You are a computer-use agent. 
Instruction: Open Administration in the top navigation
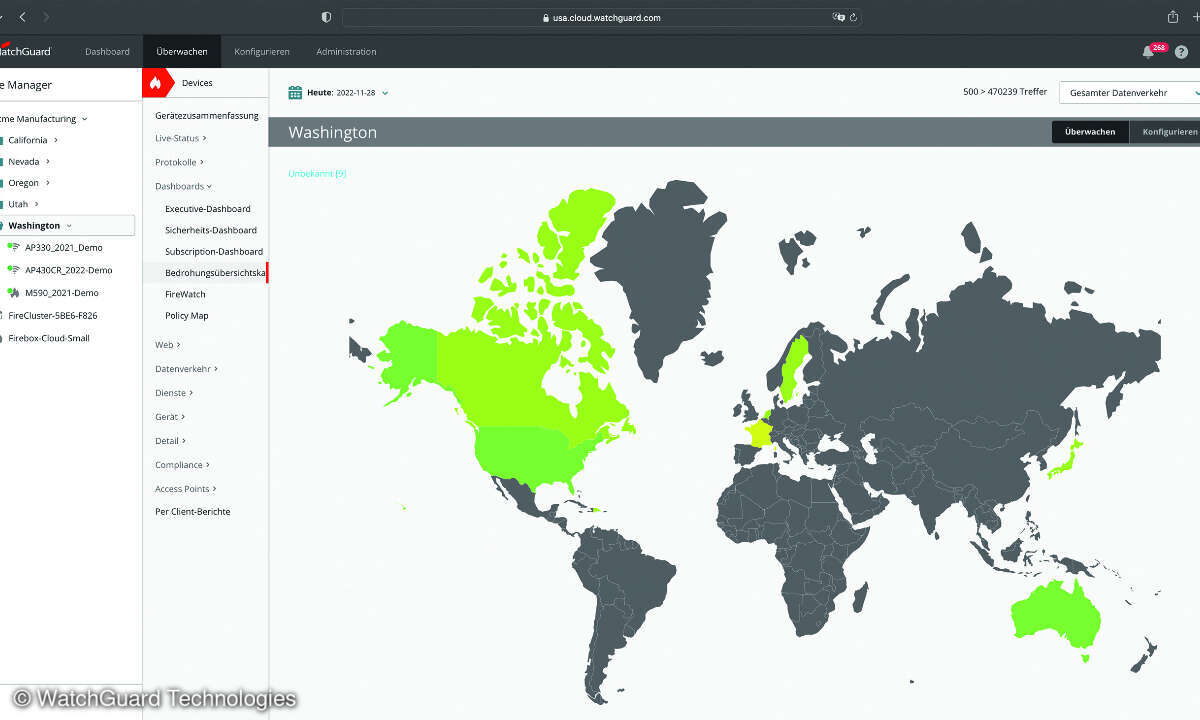pyautogui.click(x=346, y=52)
